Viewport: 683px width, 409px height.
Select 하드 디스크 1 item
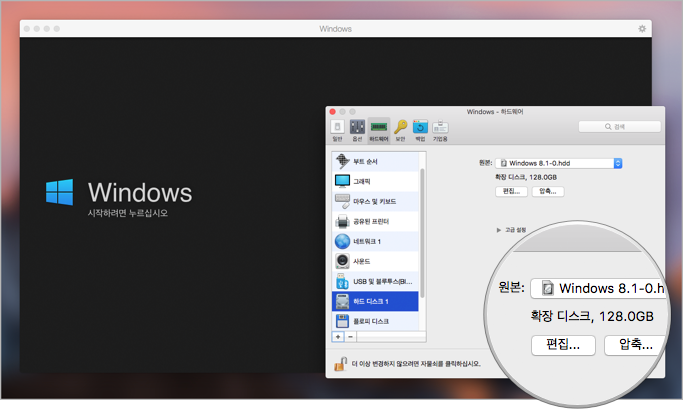coord(375,301)
